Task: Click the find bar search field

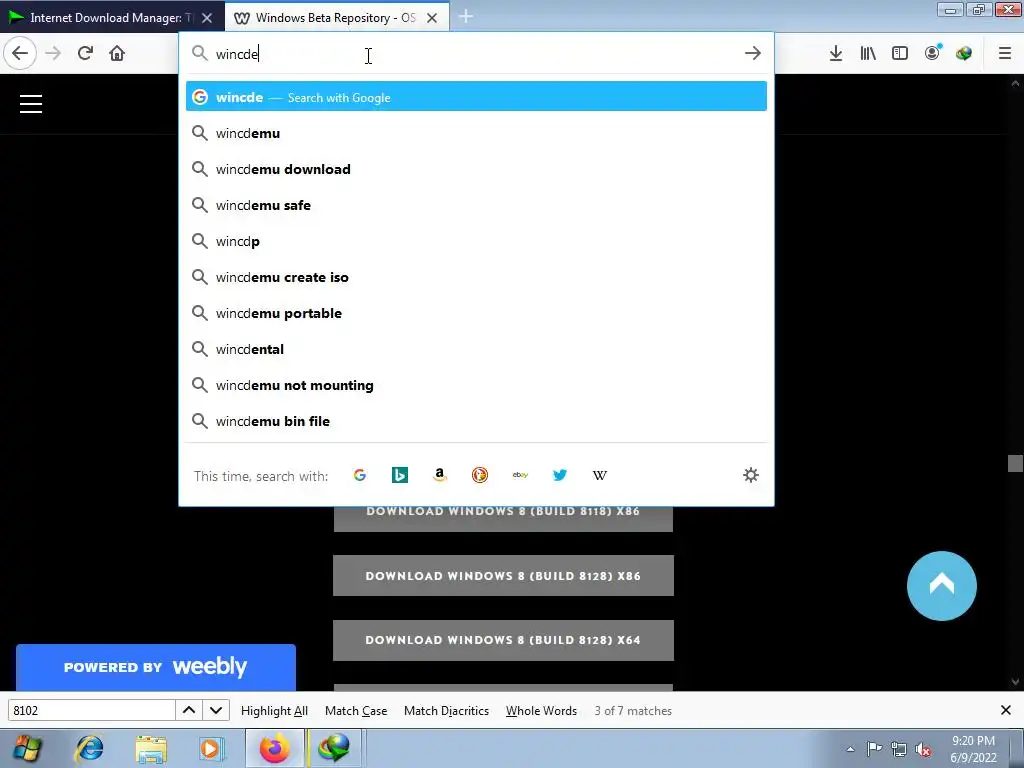Action: 91,710
